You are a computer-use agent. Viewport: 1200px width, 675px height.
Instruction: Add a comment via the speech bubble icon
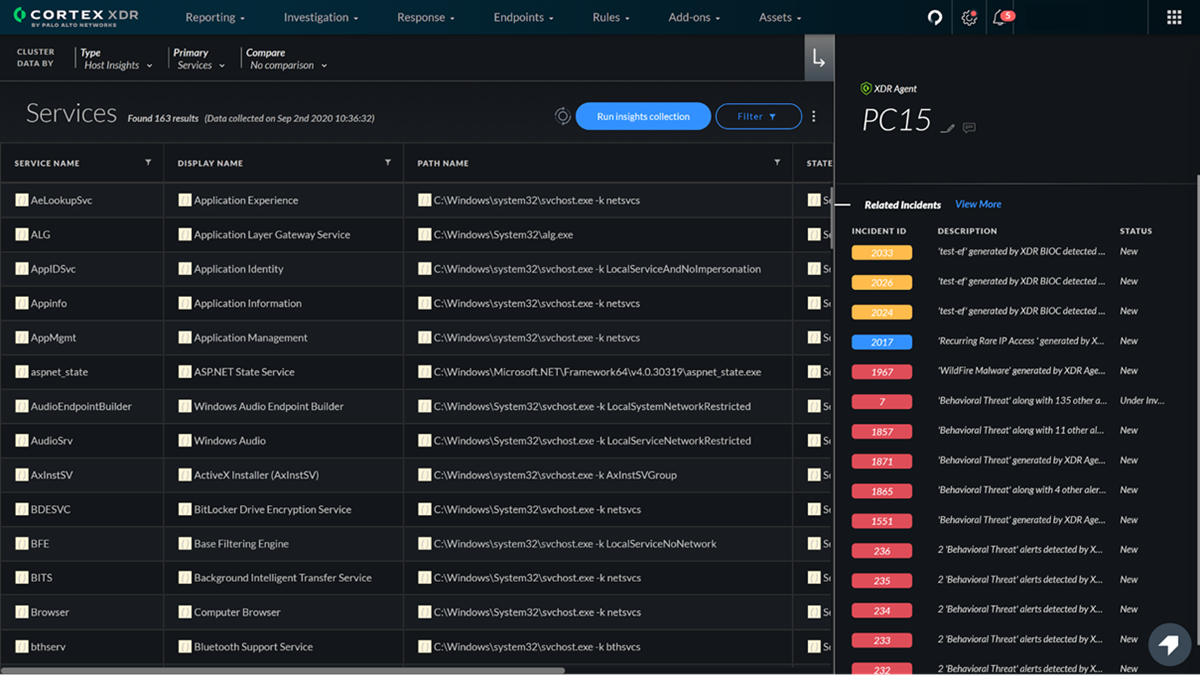pos(969,125)
